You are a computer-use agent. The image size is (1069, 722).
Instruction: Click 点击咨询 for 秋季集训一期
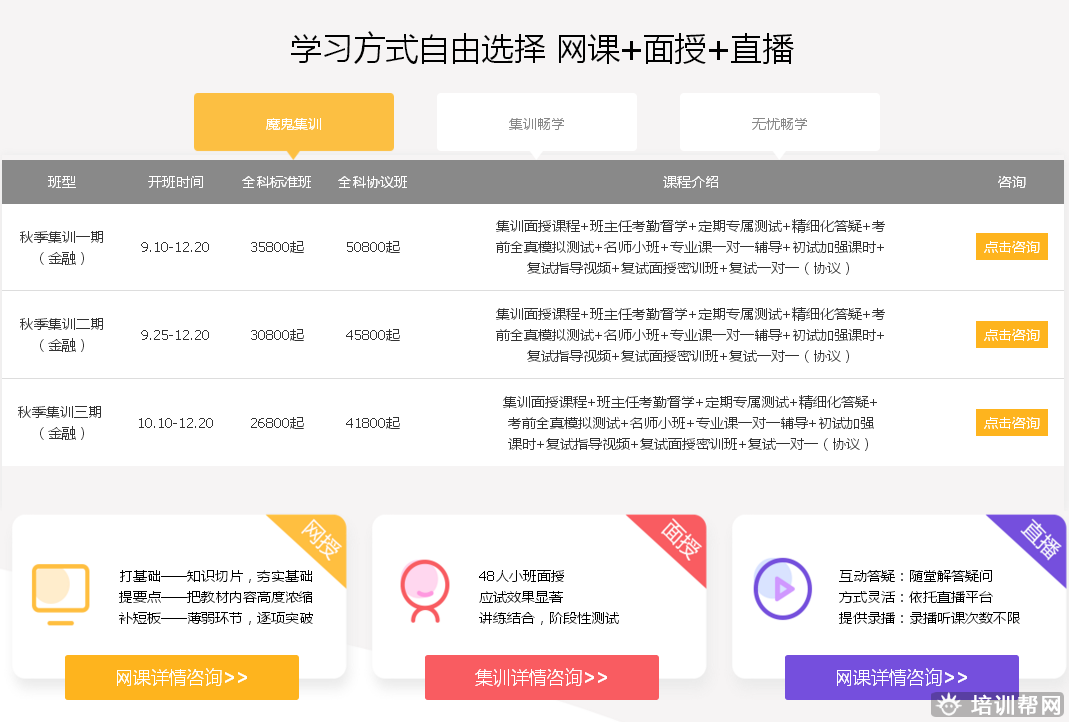click(1011, 247)
